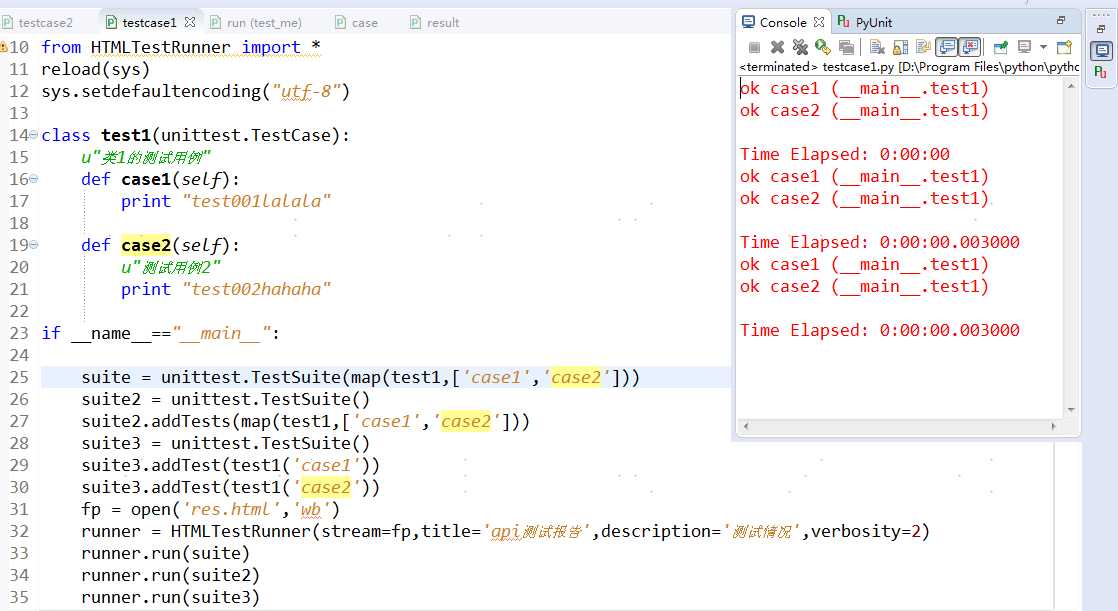The width and height of the screenshot is (1118, 611).
Task: Collapse def case2 fold on line 19
Action: (34, 245)
